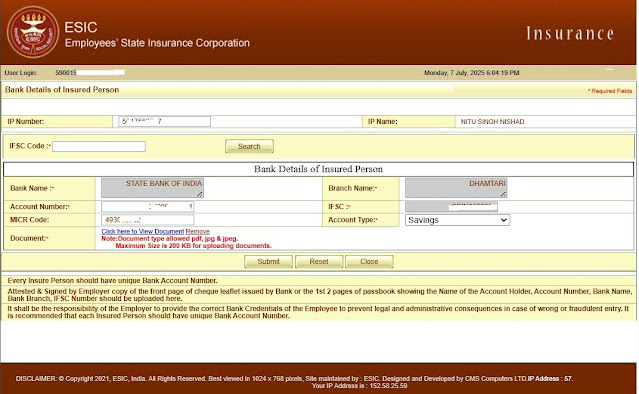Click the resize grip of Bank Name box

[x=200, y=194]
